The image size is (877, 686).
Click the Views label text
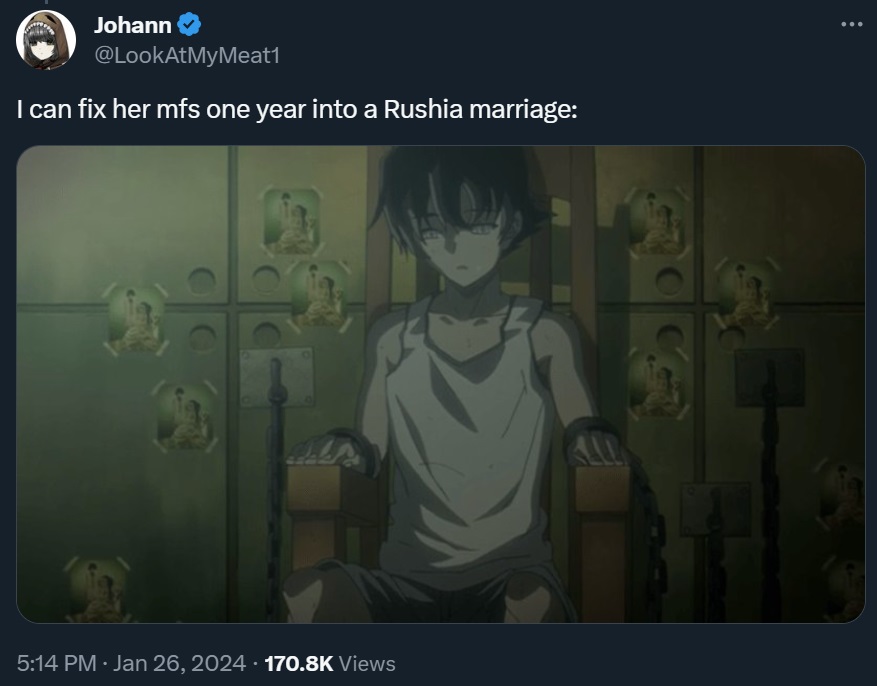(x=367, y=664)
